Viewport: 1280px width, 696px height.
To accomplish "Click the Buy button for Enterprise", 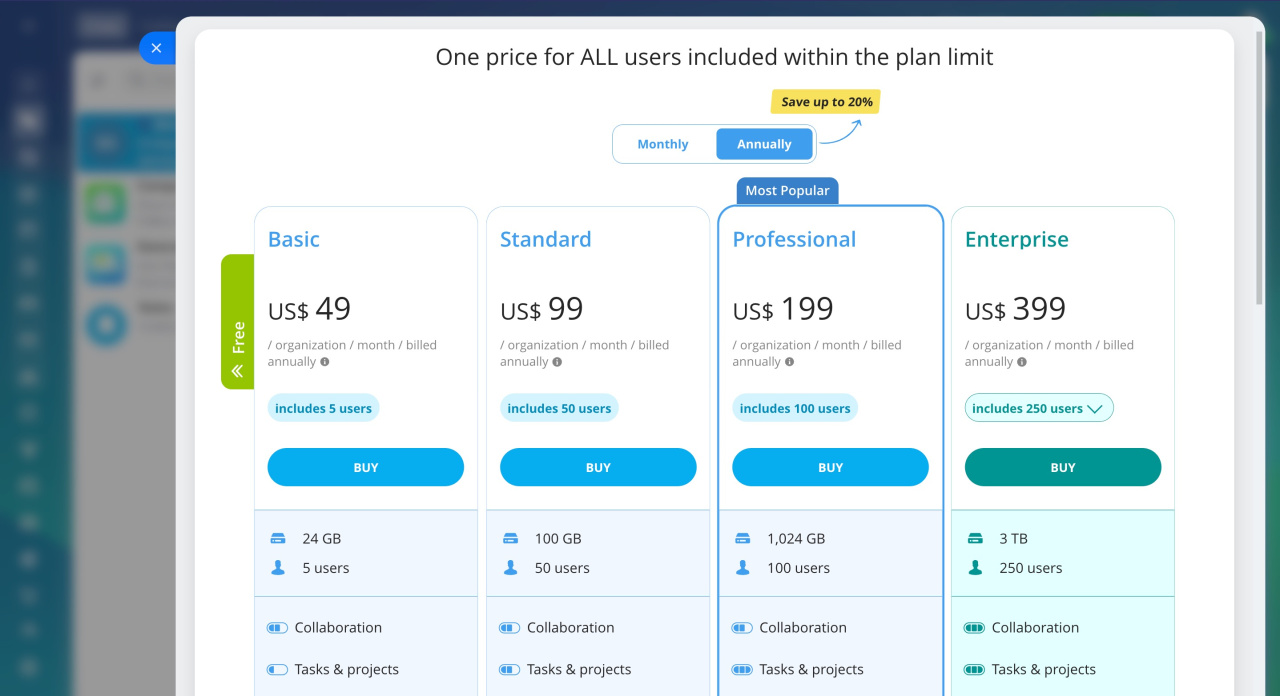I will pos(1063,467).
